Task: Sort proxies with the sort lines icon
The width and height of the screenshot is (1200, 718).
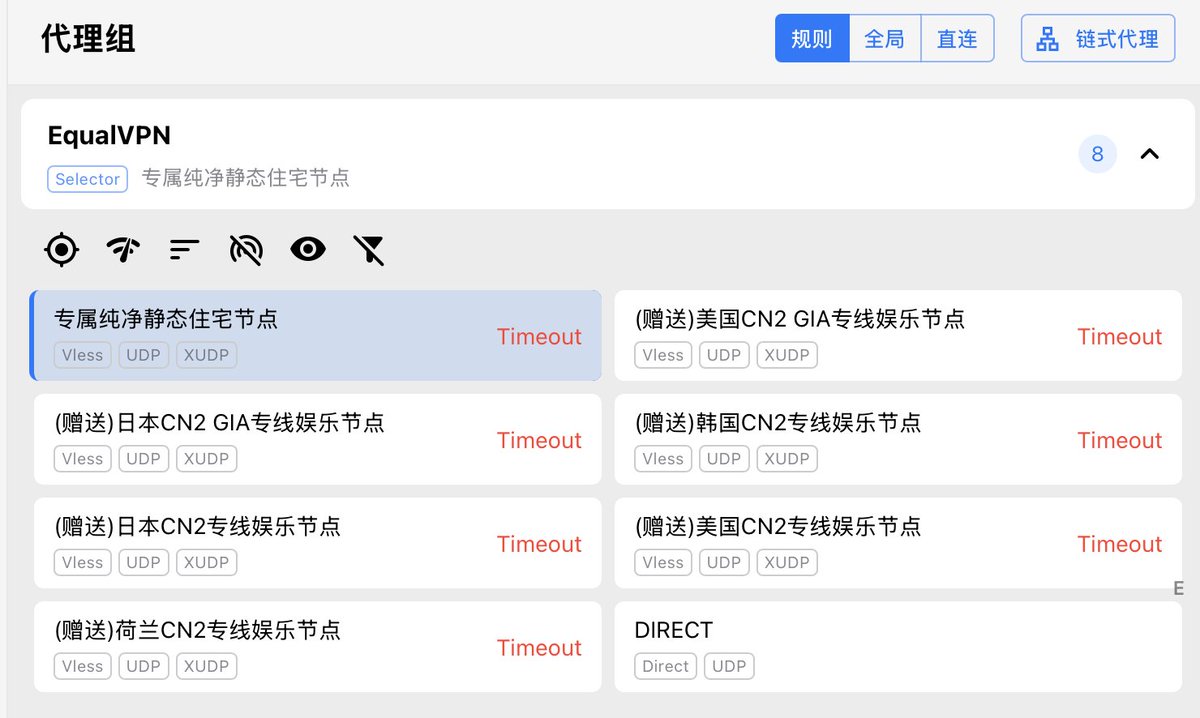Action: [x=184, y=249]
